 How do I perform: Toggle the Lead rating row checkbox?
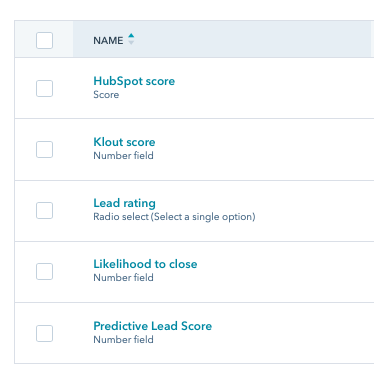point(44,210)
